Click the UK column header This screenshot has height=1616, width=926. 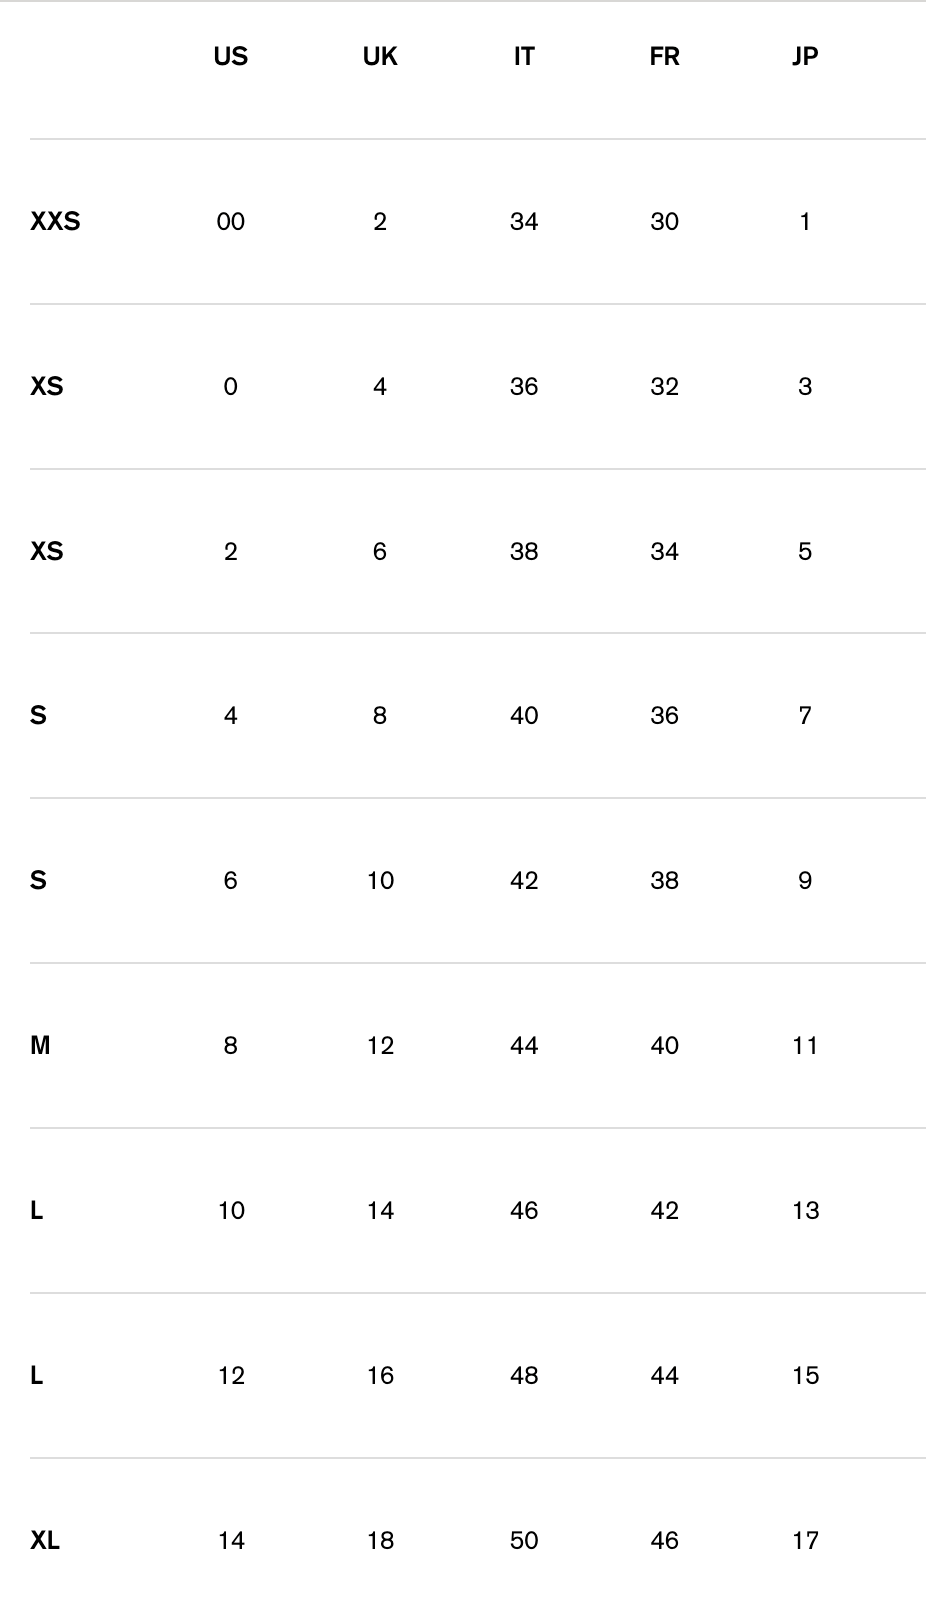(x=380, y=57)
